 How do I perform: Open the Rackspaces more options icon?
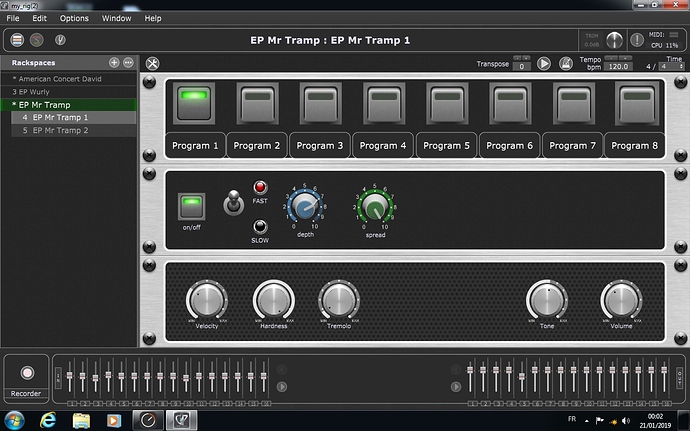point(128,63)
